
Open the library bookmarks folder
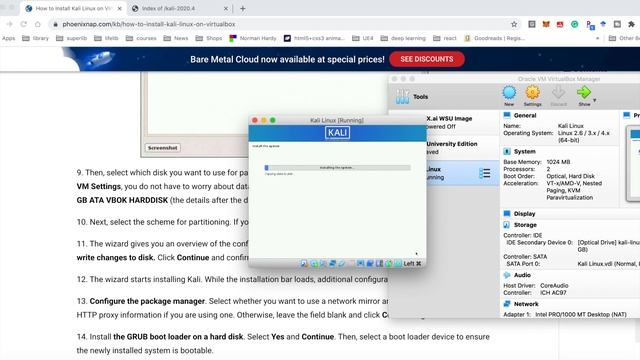tap(36, 38)
